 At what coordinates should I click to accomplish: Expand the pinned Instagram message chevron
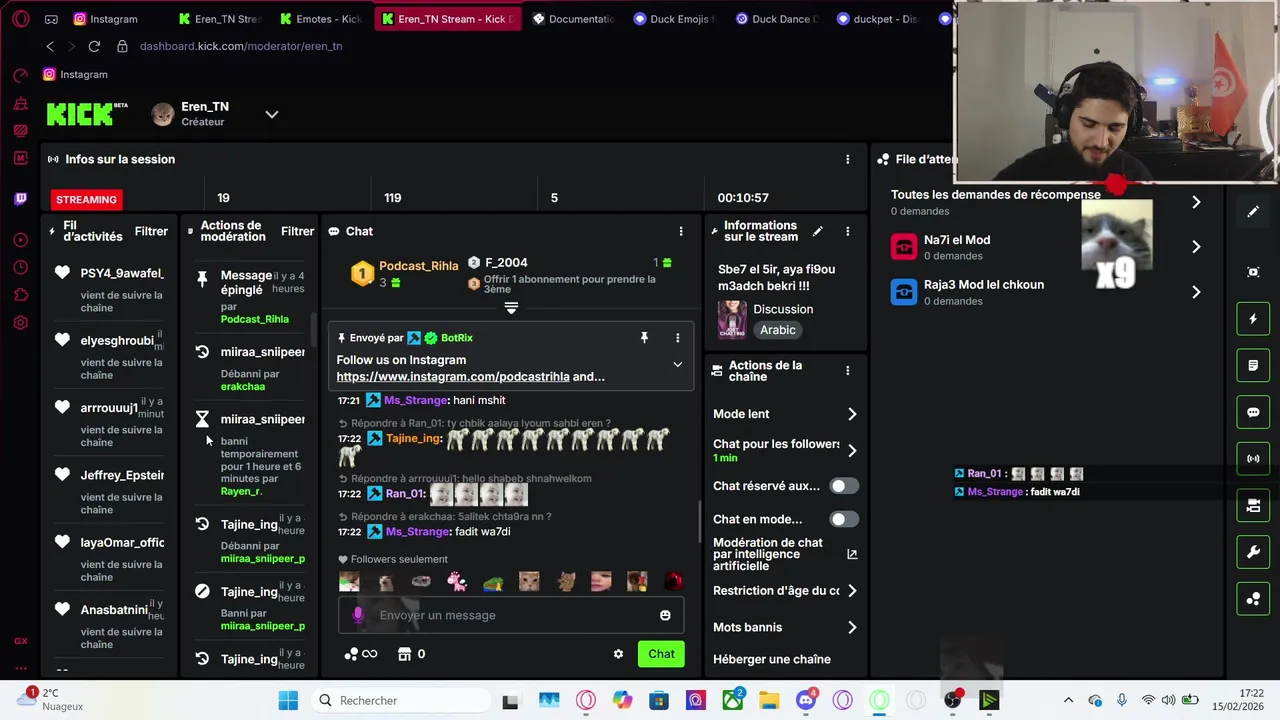[x=677, y=365]
